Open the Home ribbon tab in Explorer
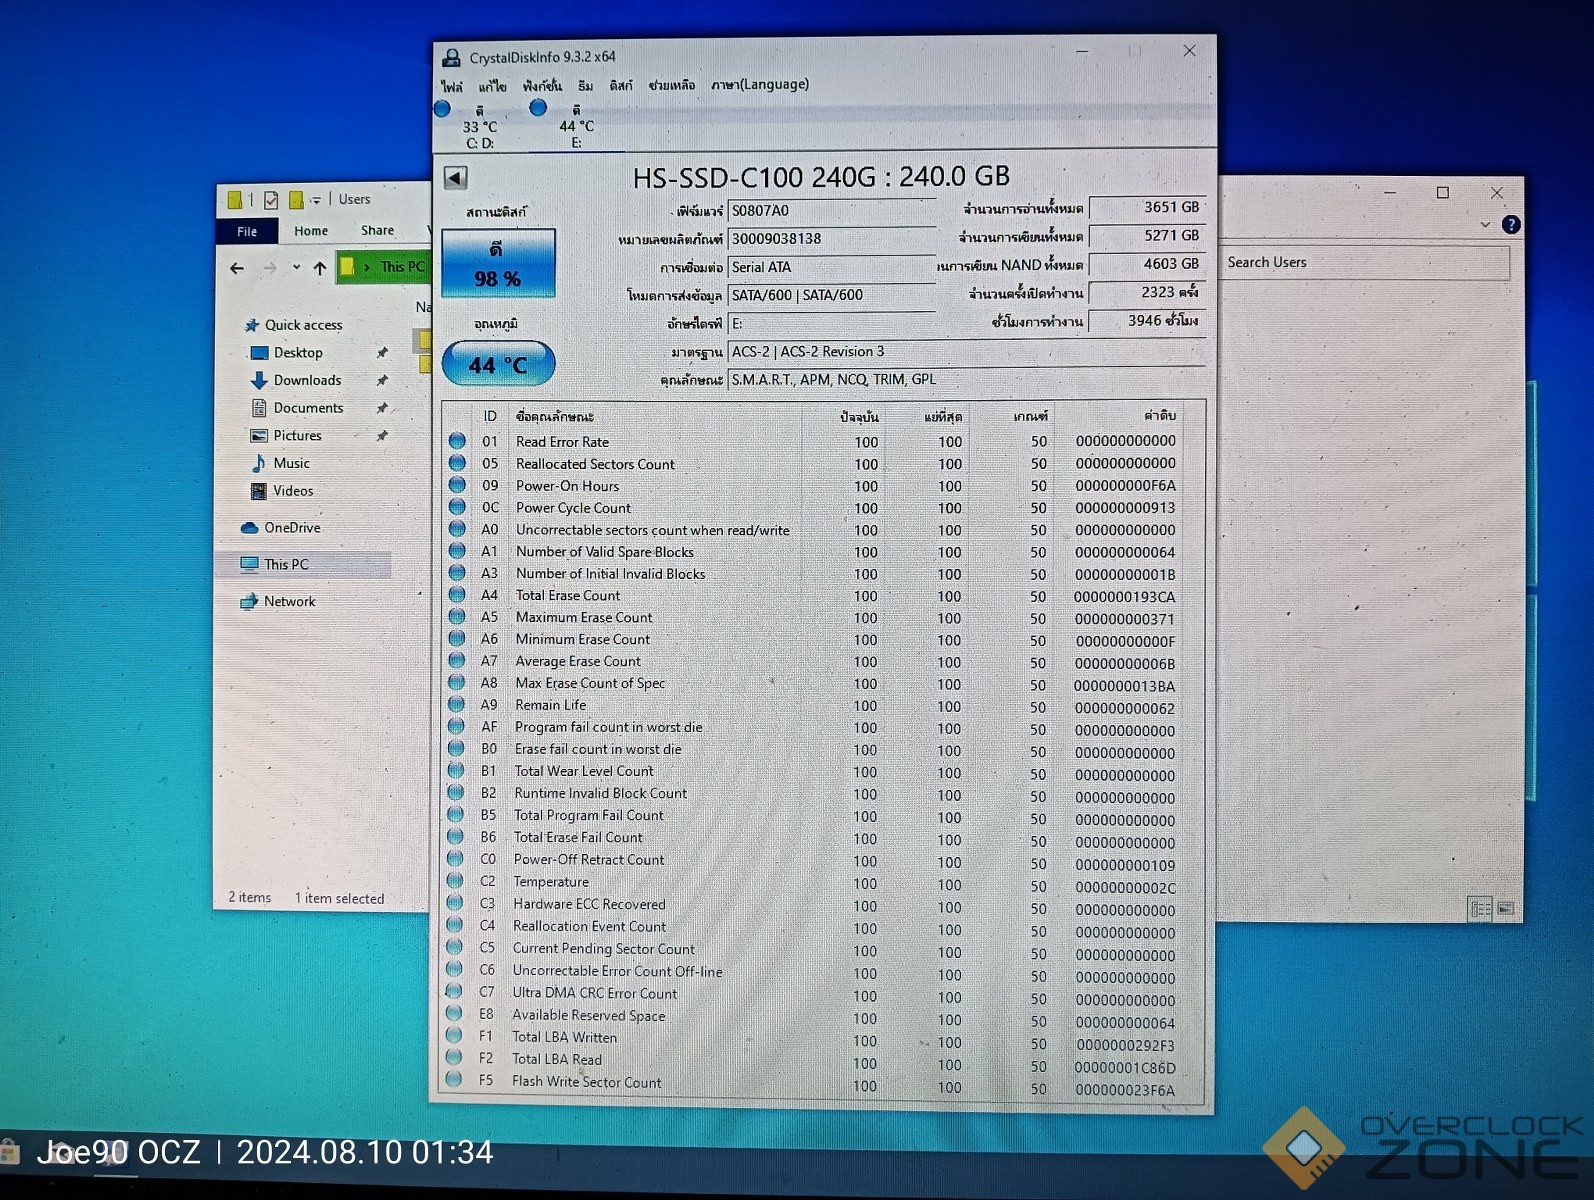This screenshot has width=1594, height=1200. (311, 231)
